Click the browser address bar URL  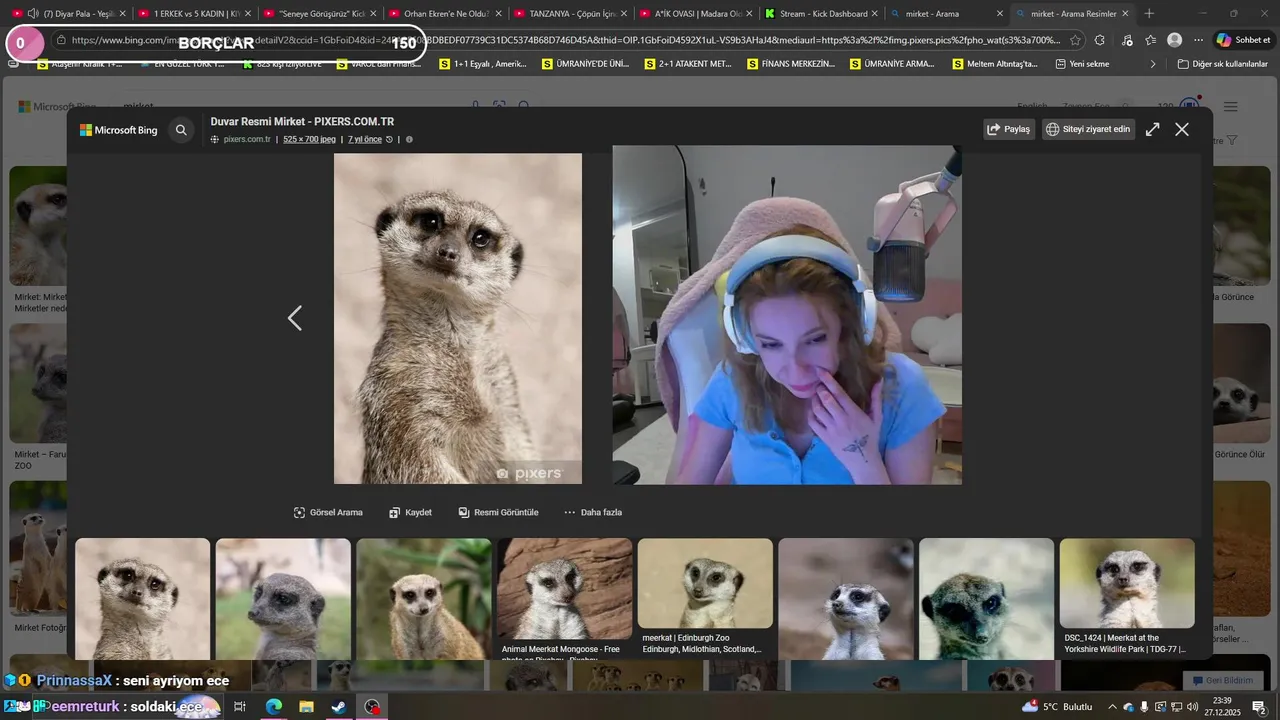[565, 40]
